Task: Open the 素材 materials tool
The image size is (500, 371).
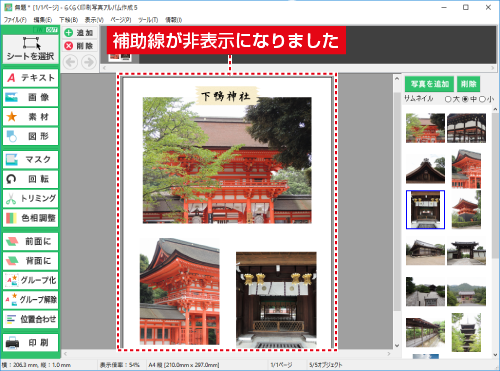Action: 30,117
